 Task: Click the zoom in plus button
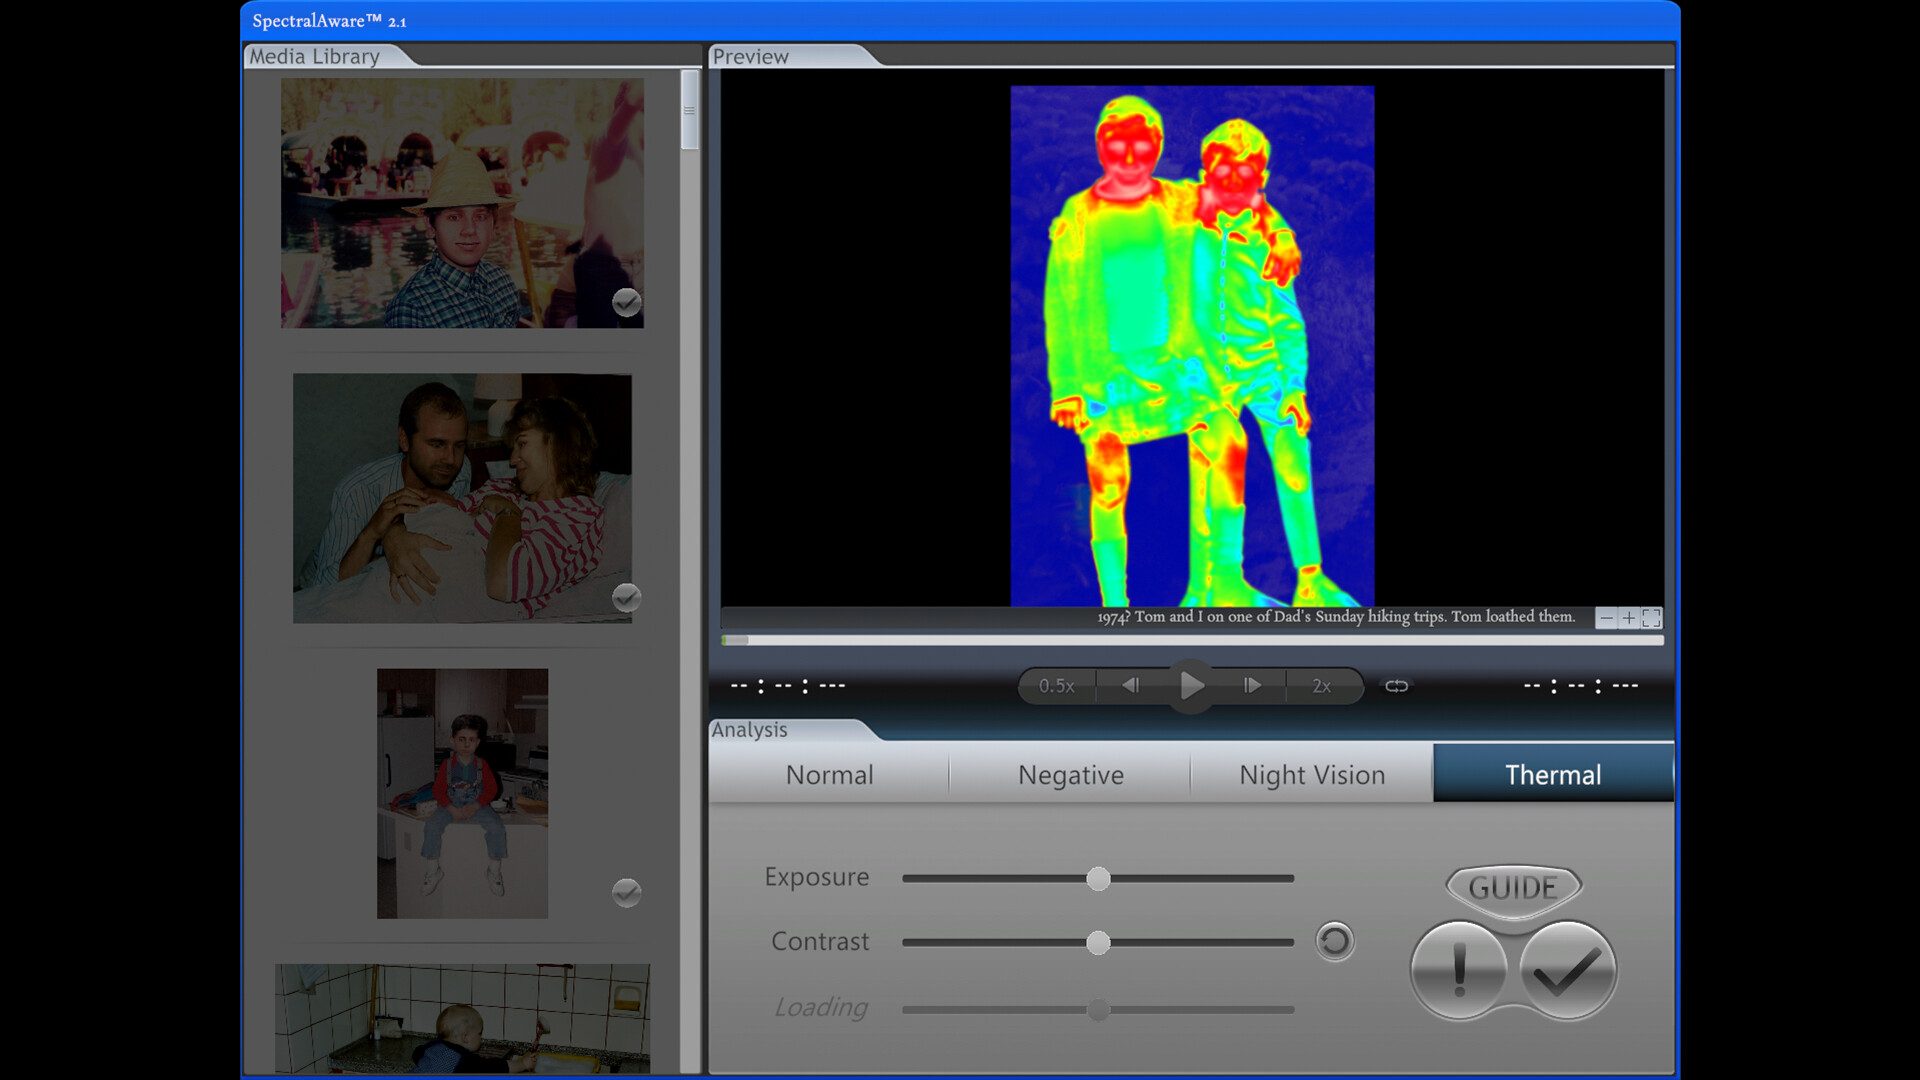(x=1628, y=618)
